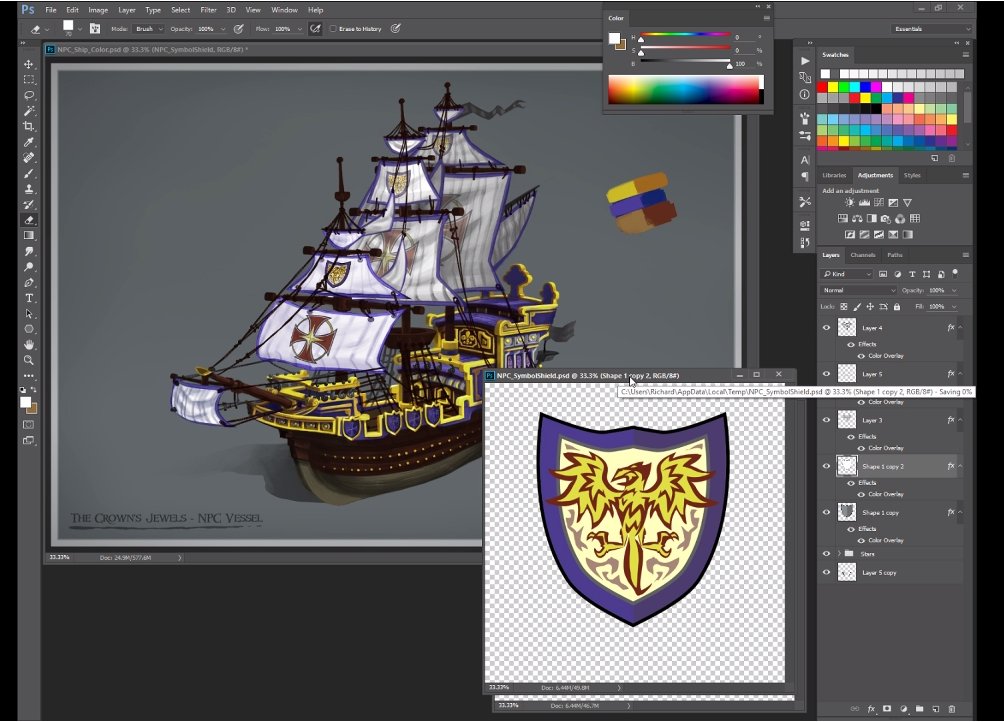
Task: Hide the Shape 1 copy layer
Action: tap(826, 512)
